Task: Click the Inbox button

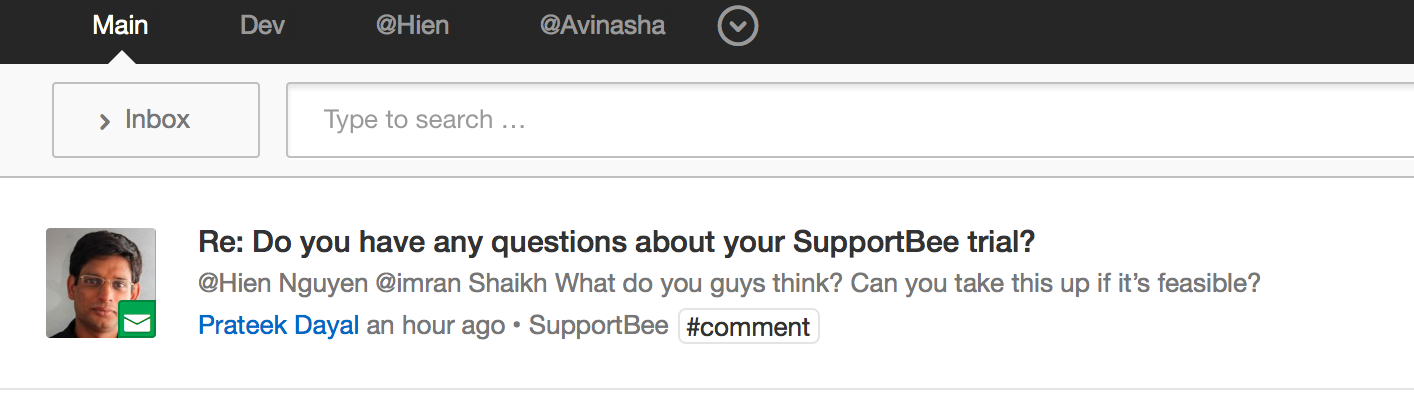Action: [x=156, y=120]
